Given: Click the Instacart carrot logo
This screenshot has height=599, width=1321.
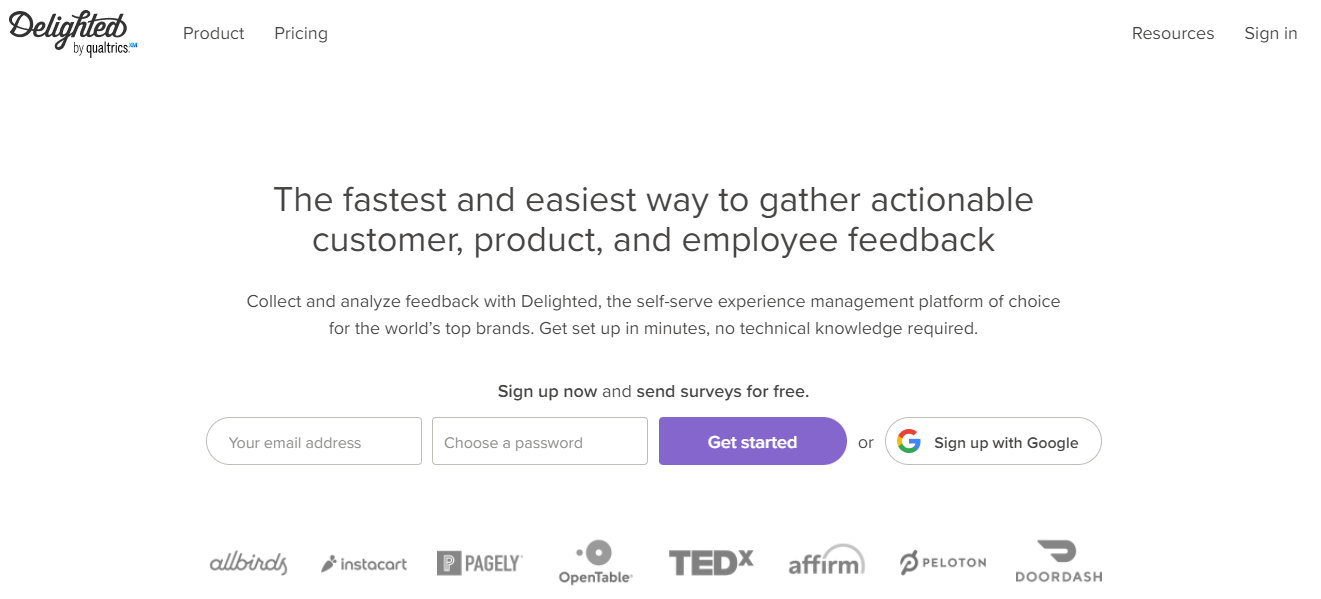Looking at the screenshot, I should click(364, 564).
